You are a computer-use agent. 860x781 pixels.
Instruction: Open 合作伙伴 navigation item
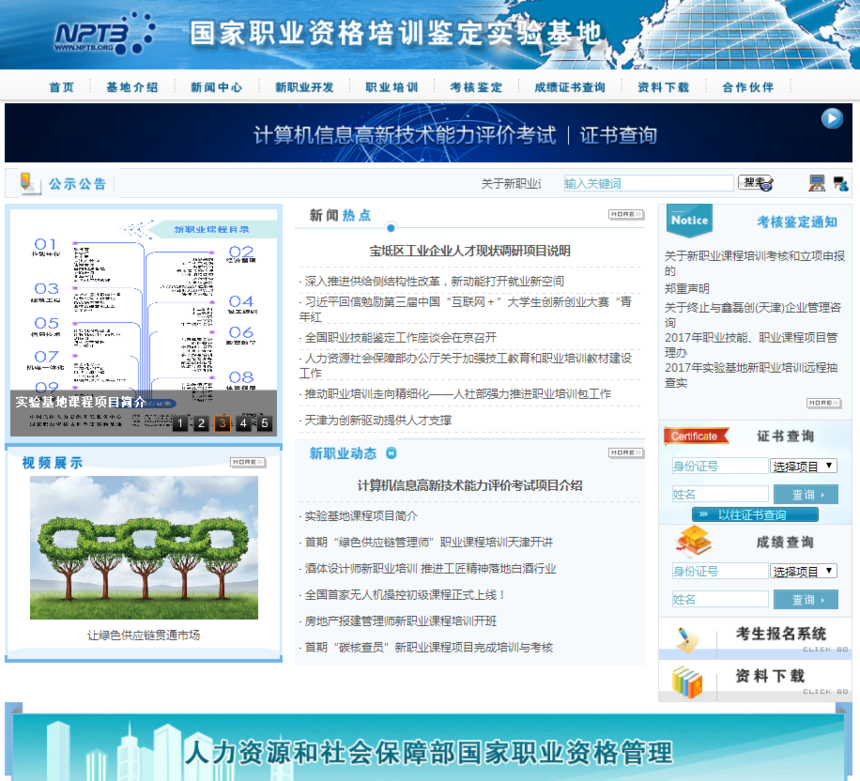(748, 87)
